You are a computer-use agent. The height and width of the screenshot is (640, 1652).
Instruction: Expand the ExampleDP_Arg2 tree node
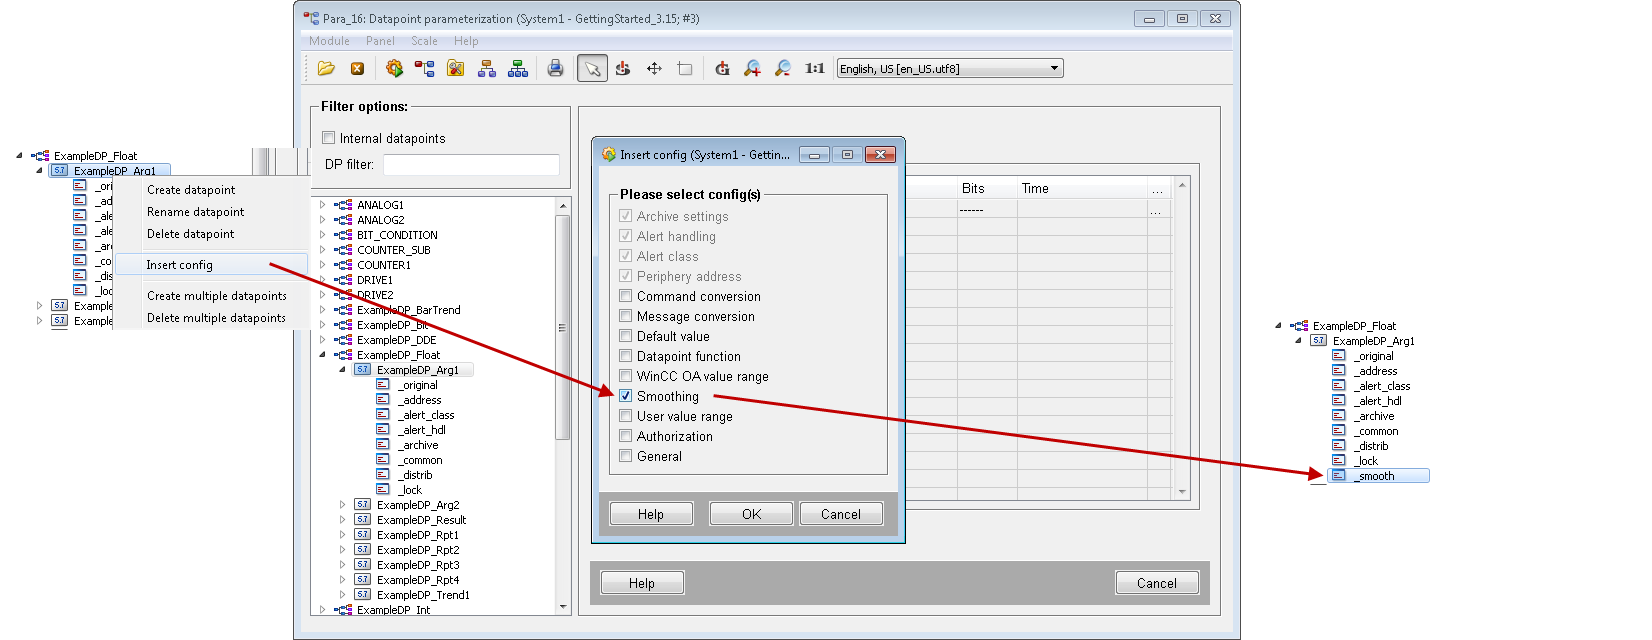tap(343, 505)
